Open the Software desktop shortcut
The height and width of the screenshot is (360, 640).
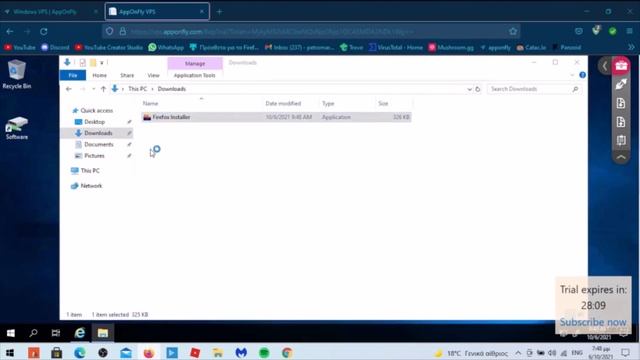pos(17,128)
